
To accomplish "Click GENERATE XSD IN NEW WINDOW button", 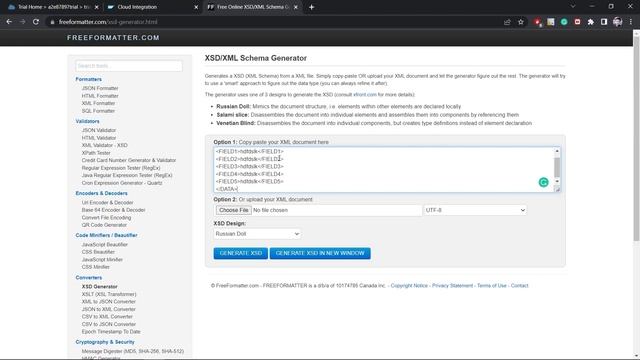I will tap(320, 253).
